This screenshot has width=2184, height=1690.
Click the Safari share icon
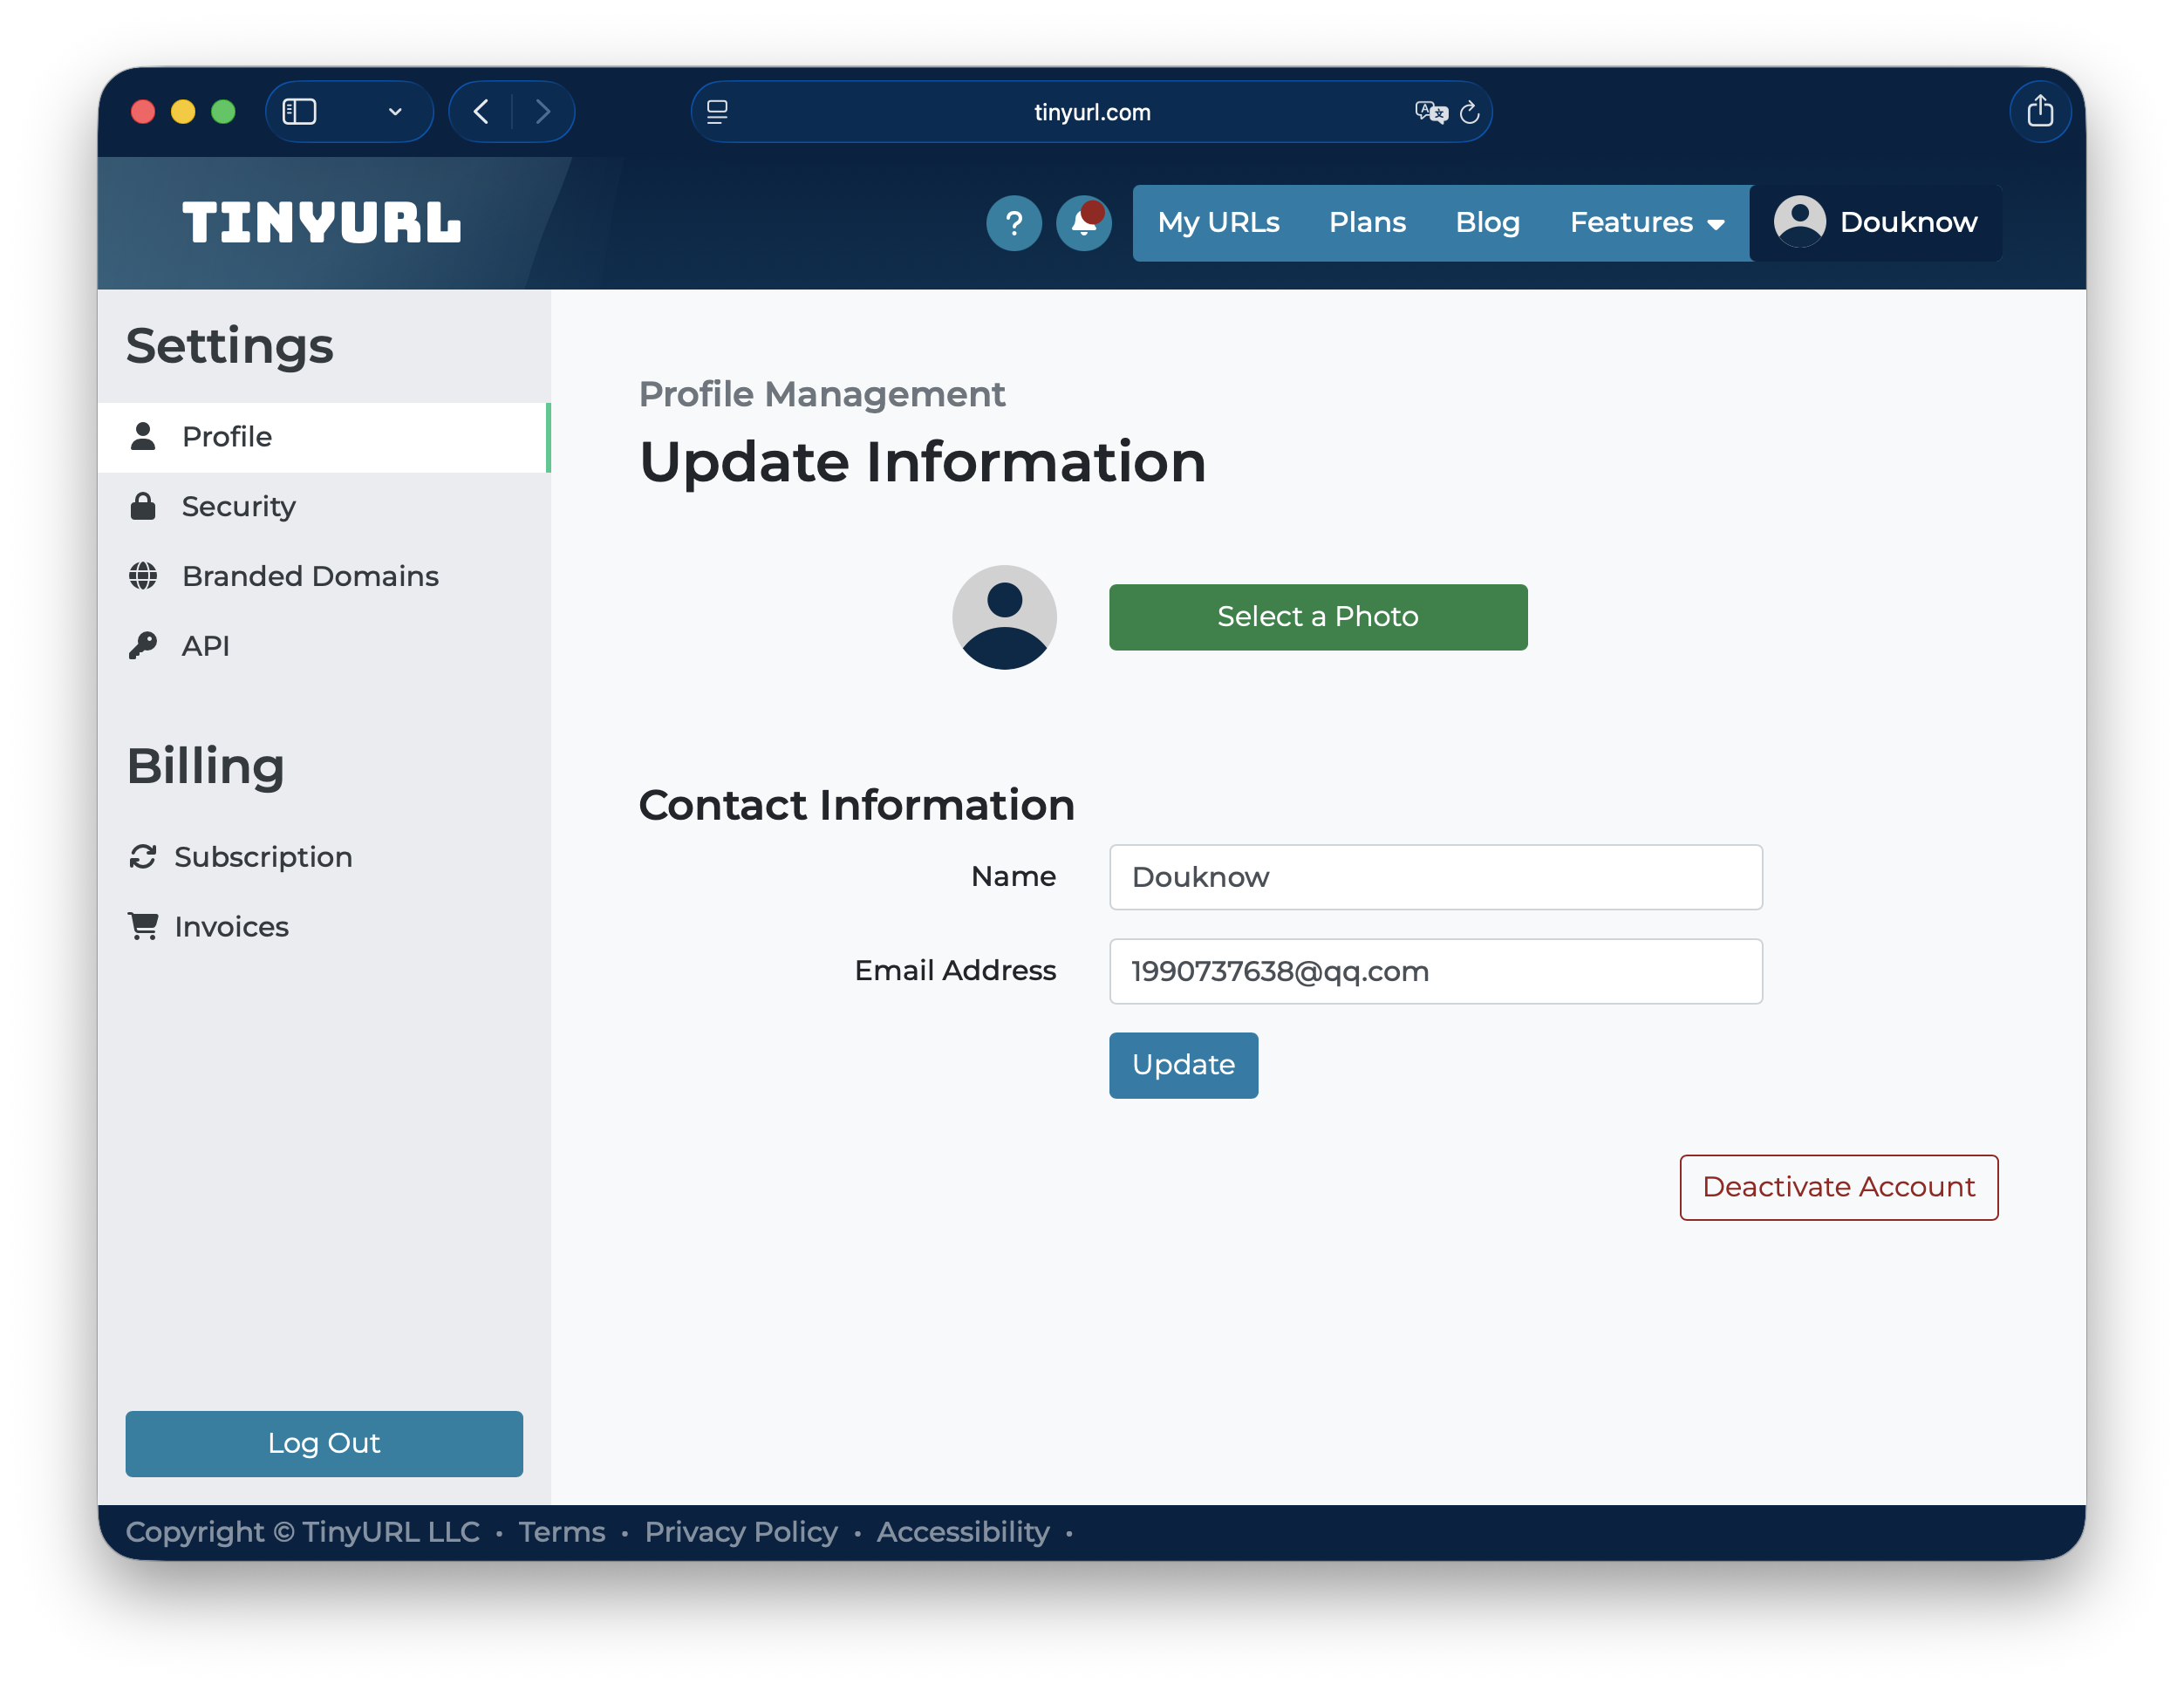(x=2039, y=112)
